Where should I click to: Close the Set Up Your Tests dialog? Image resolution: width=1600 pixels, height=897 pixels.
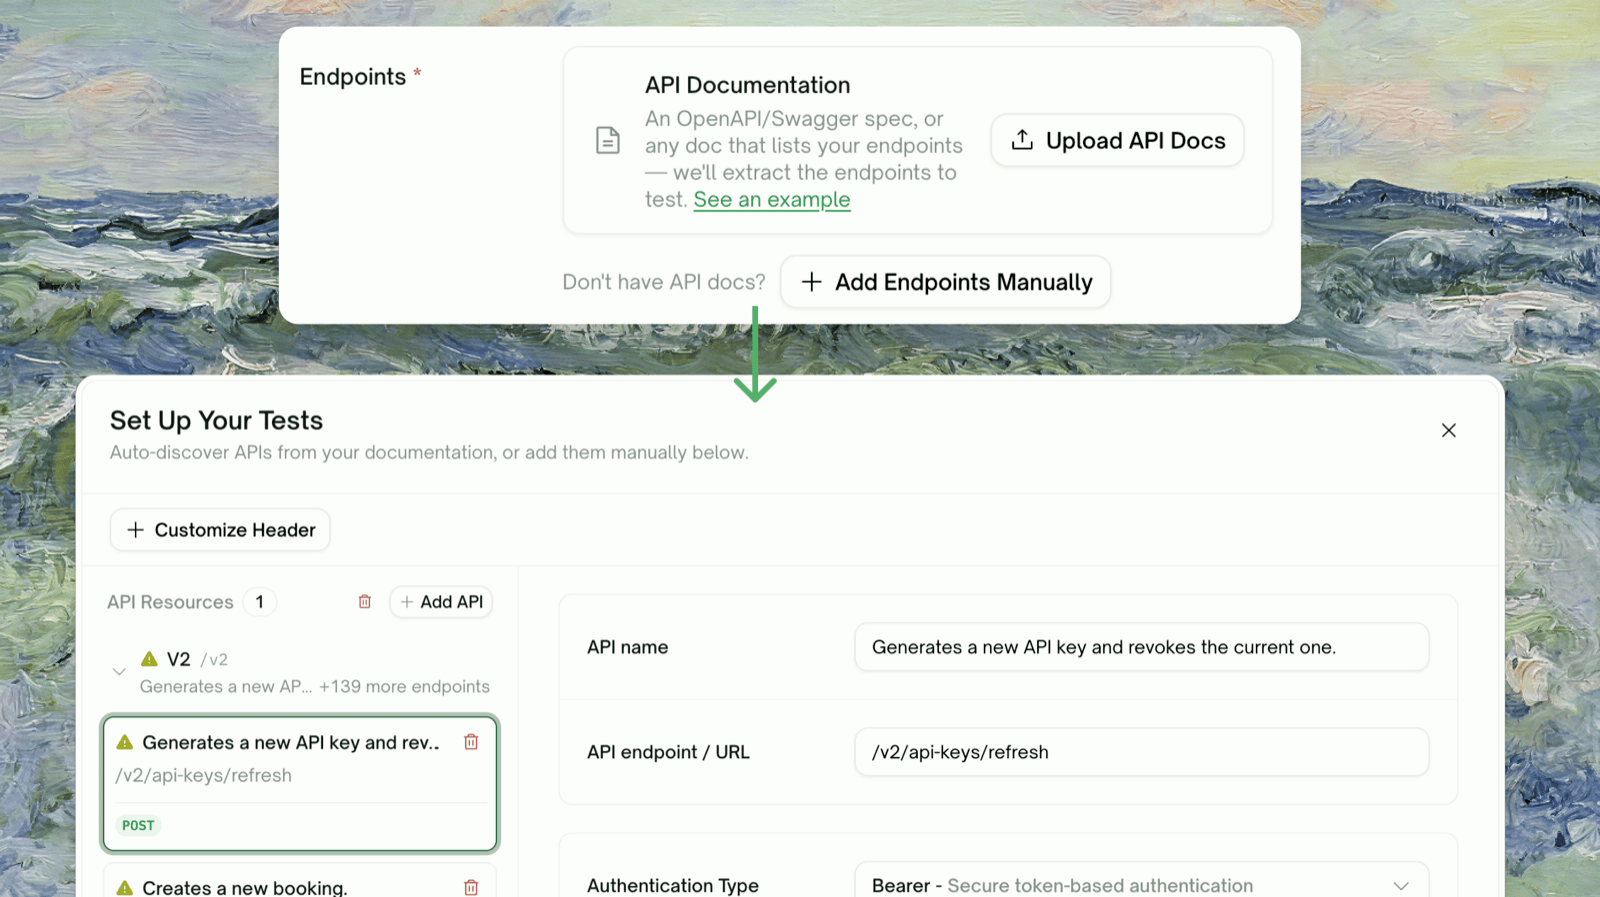click(1448, 430)
